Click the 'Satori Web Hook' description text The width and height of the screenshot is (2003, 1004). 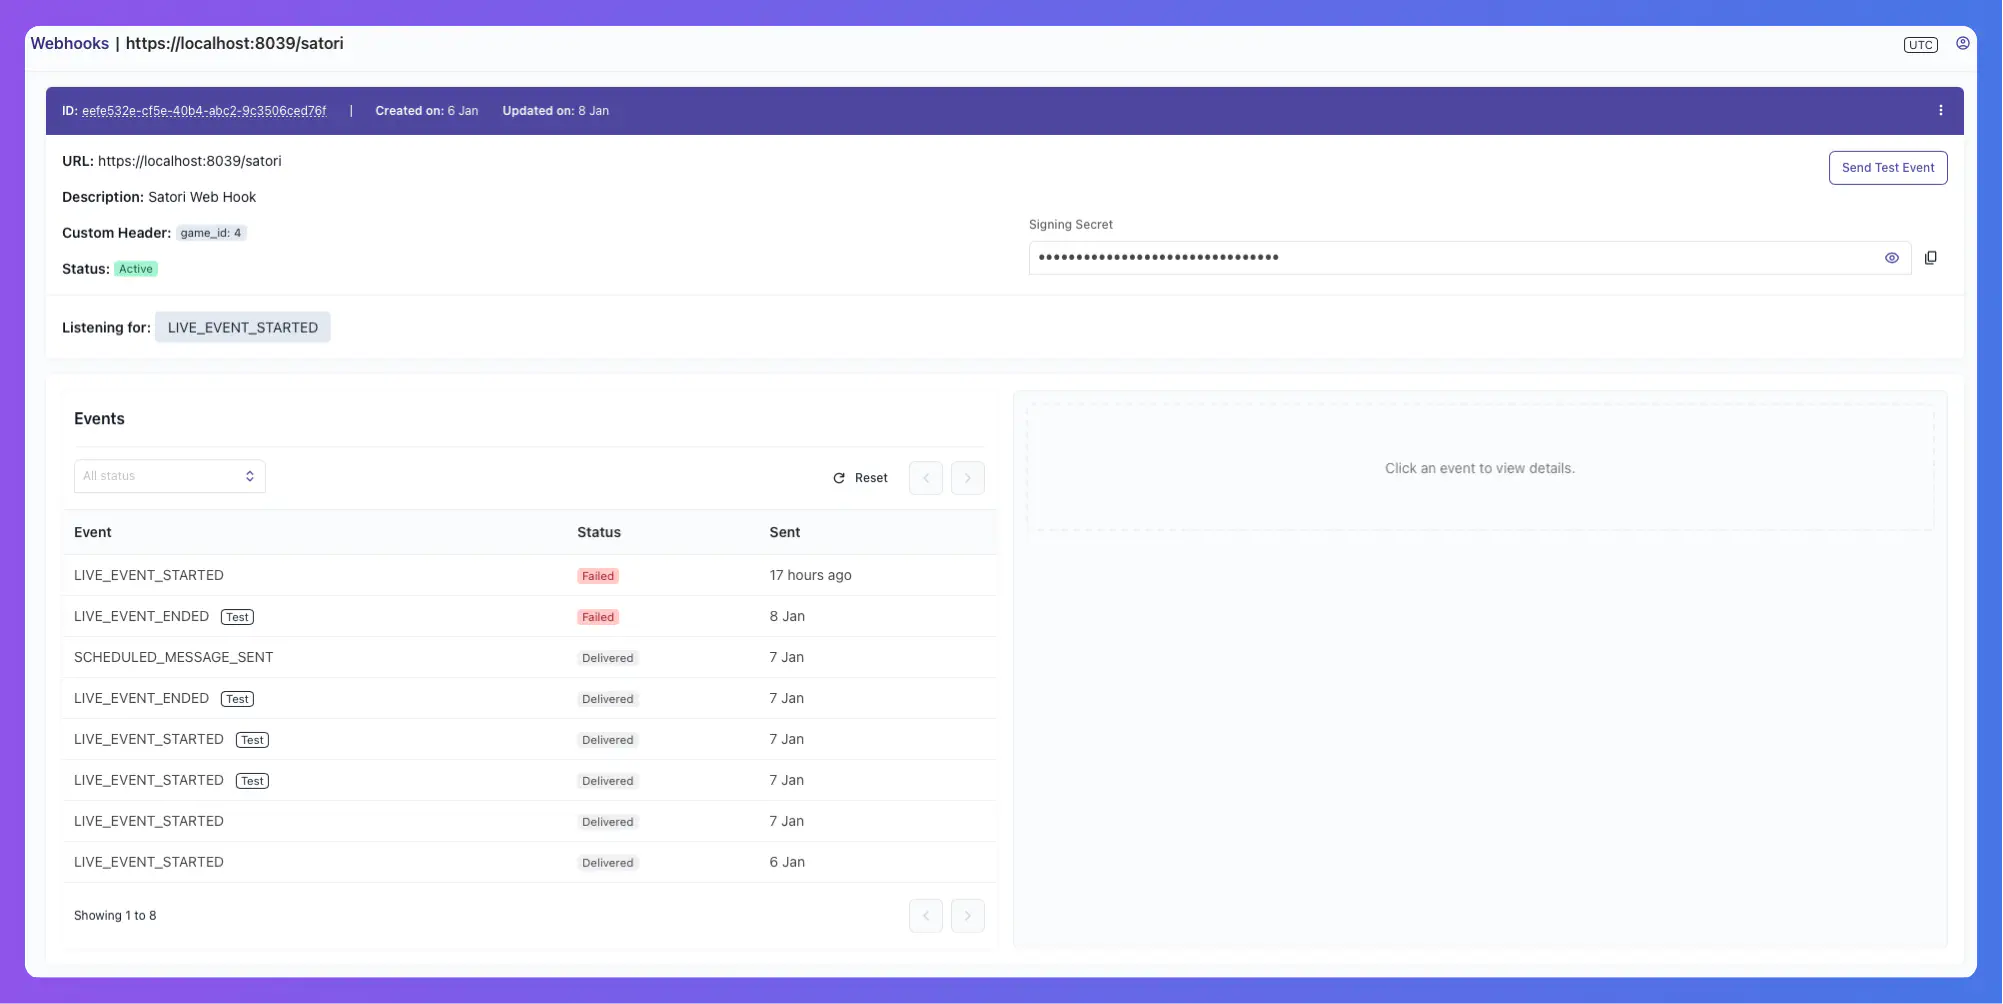(202, 197)
